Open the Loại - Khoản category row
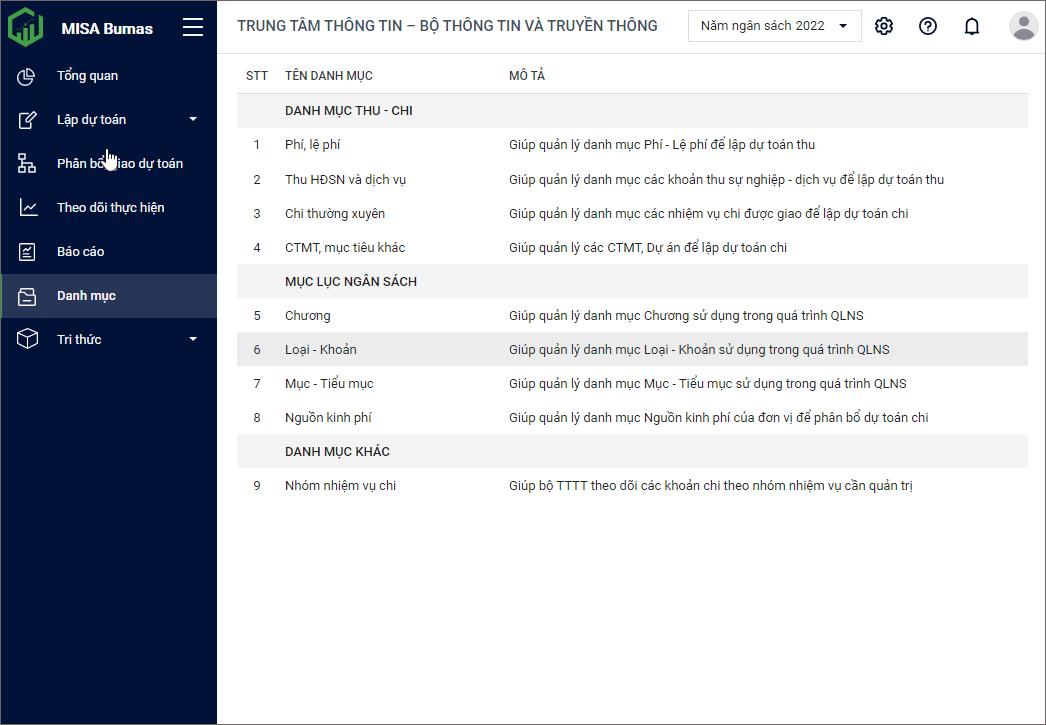The image size is (1046, 725). pyautogui.click(x=320, y=350)
